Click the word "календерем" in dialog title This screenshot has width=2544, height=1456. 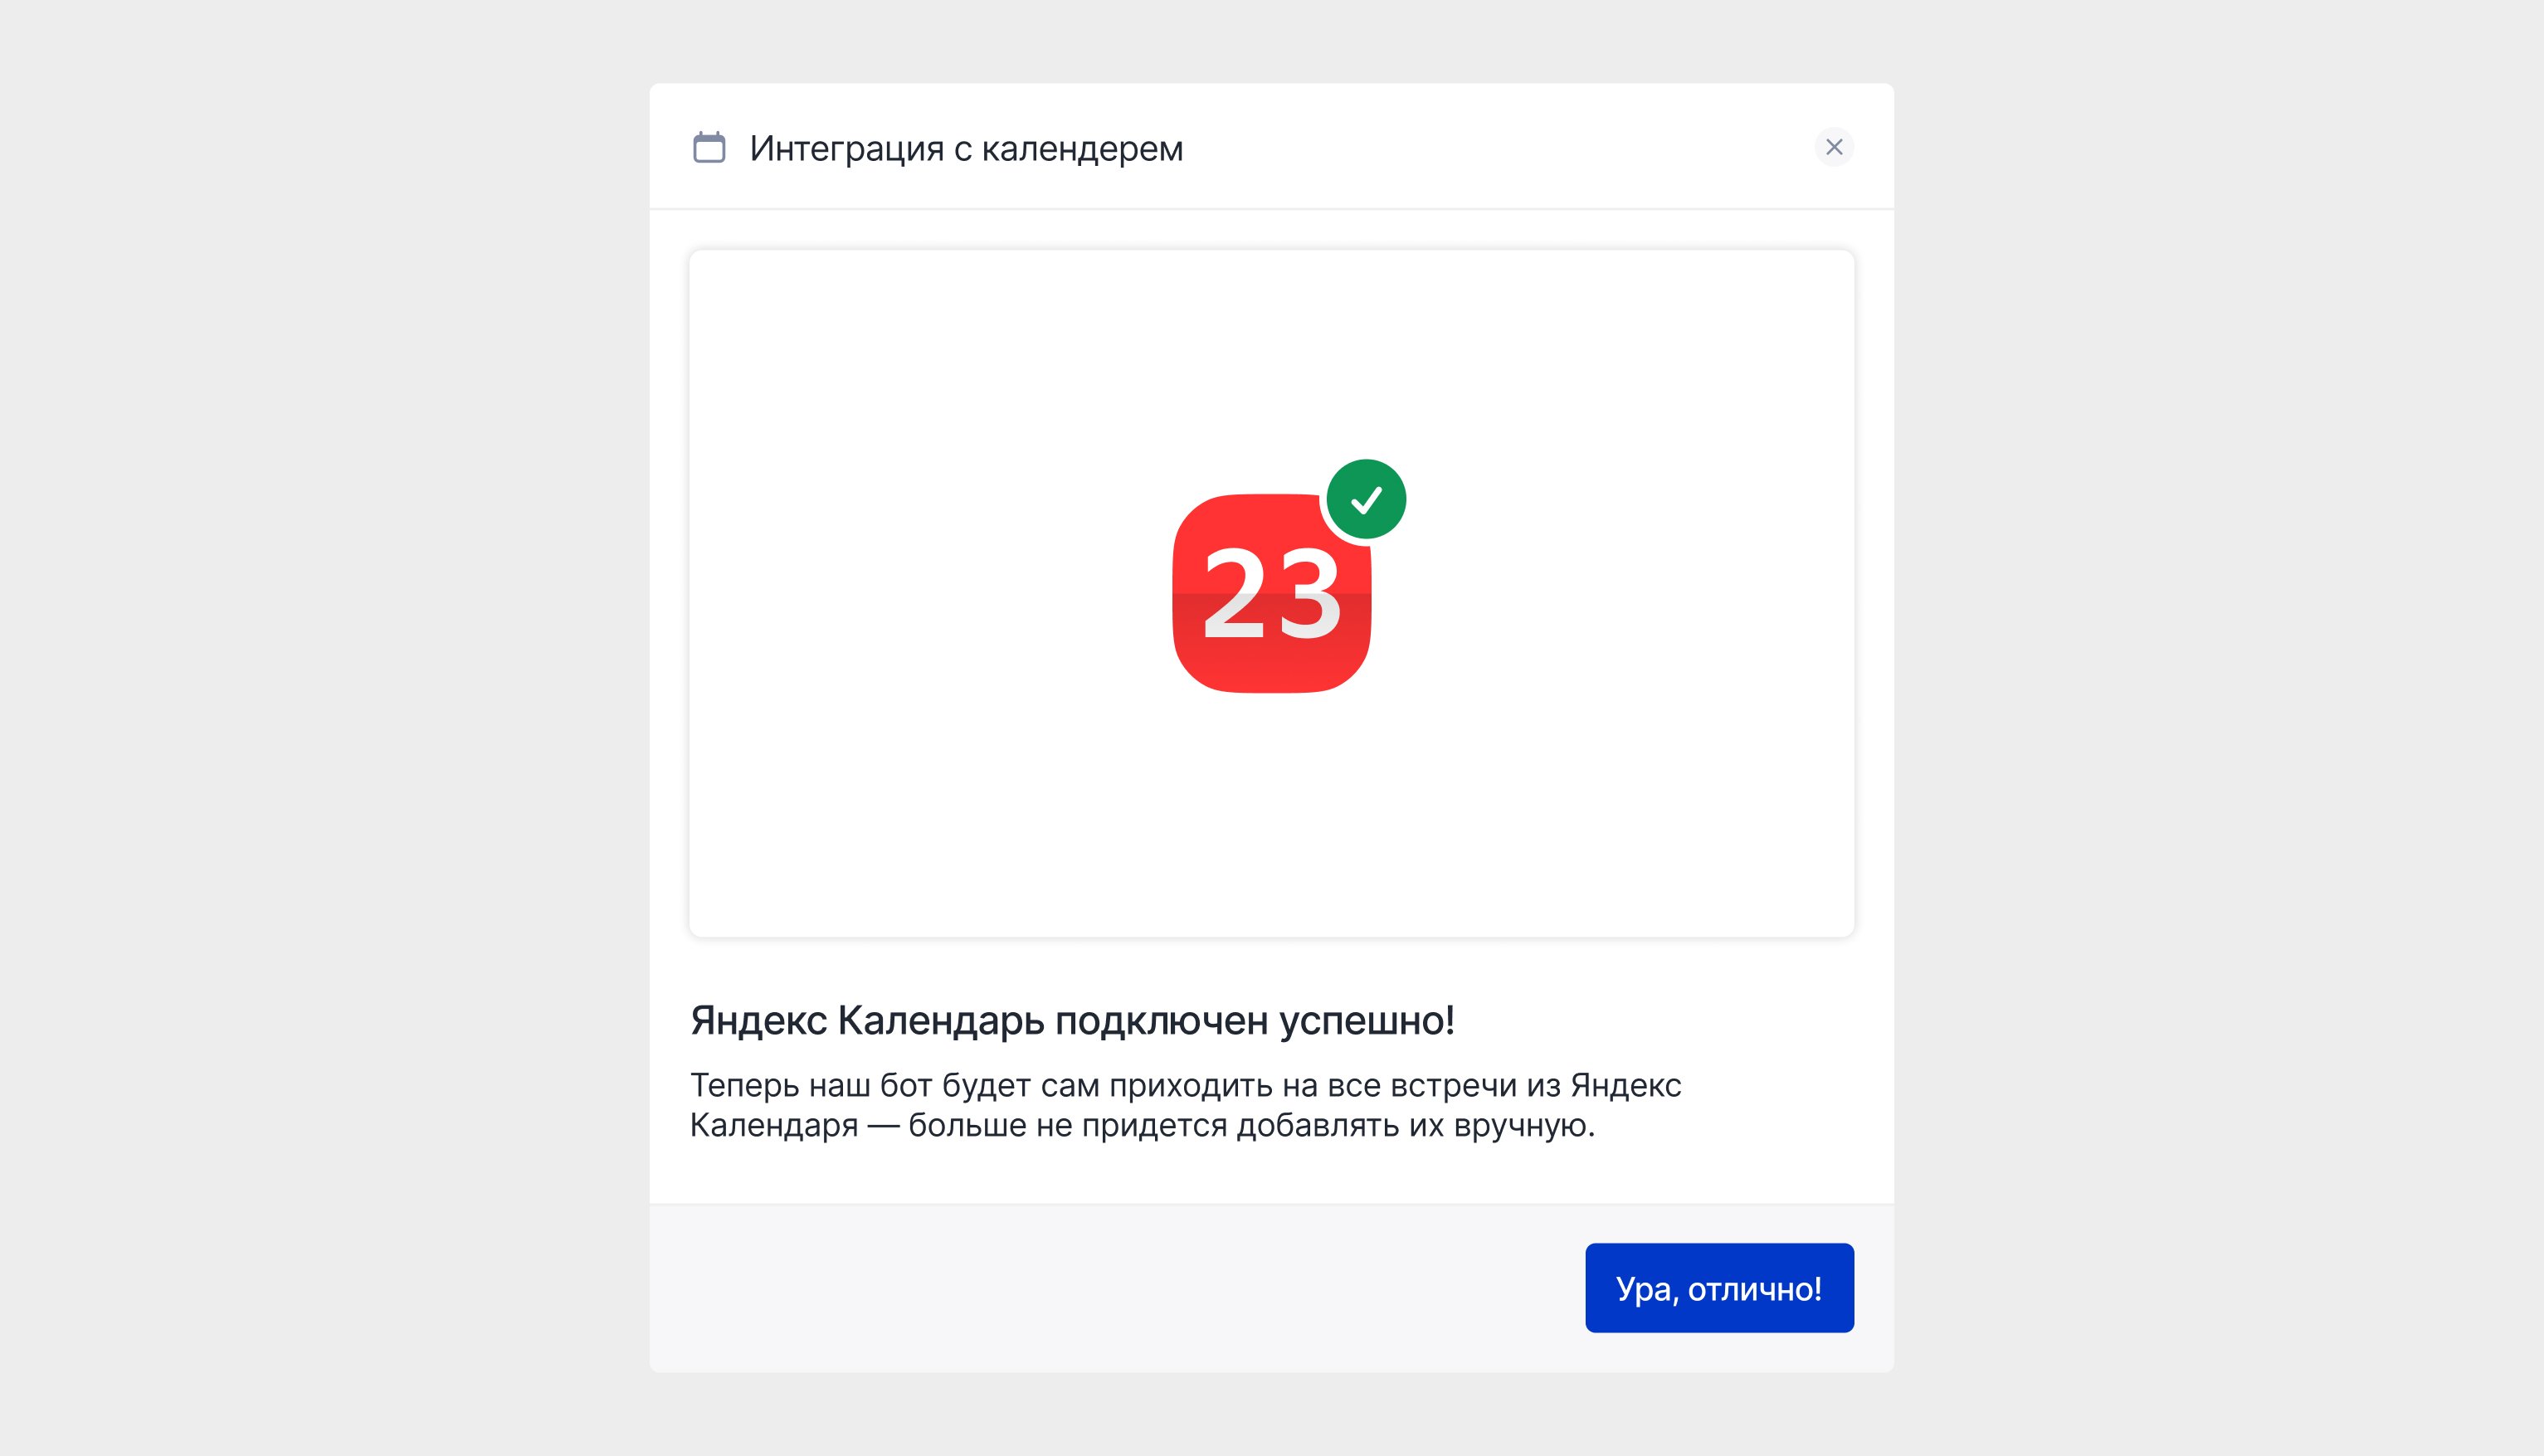click(x=1082, y=148)
